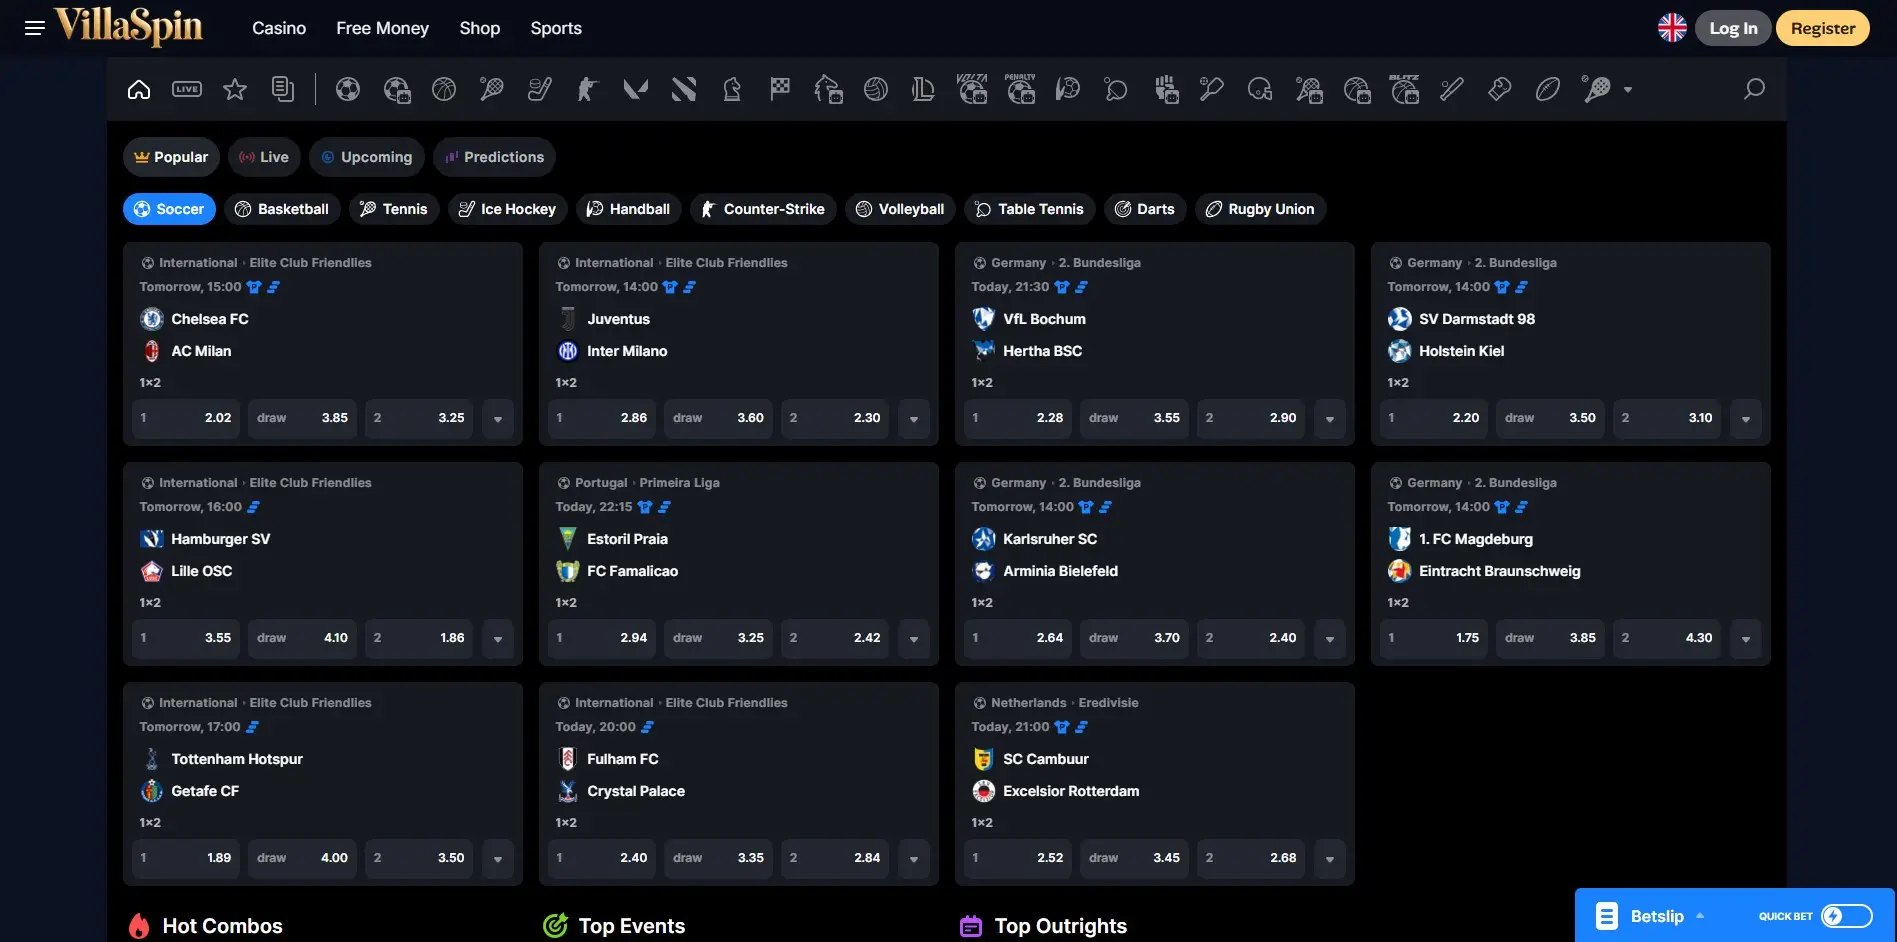
Task: Toggle the Quick Bet switch
Action: click(x=1846, y=916)
